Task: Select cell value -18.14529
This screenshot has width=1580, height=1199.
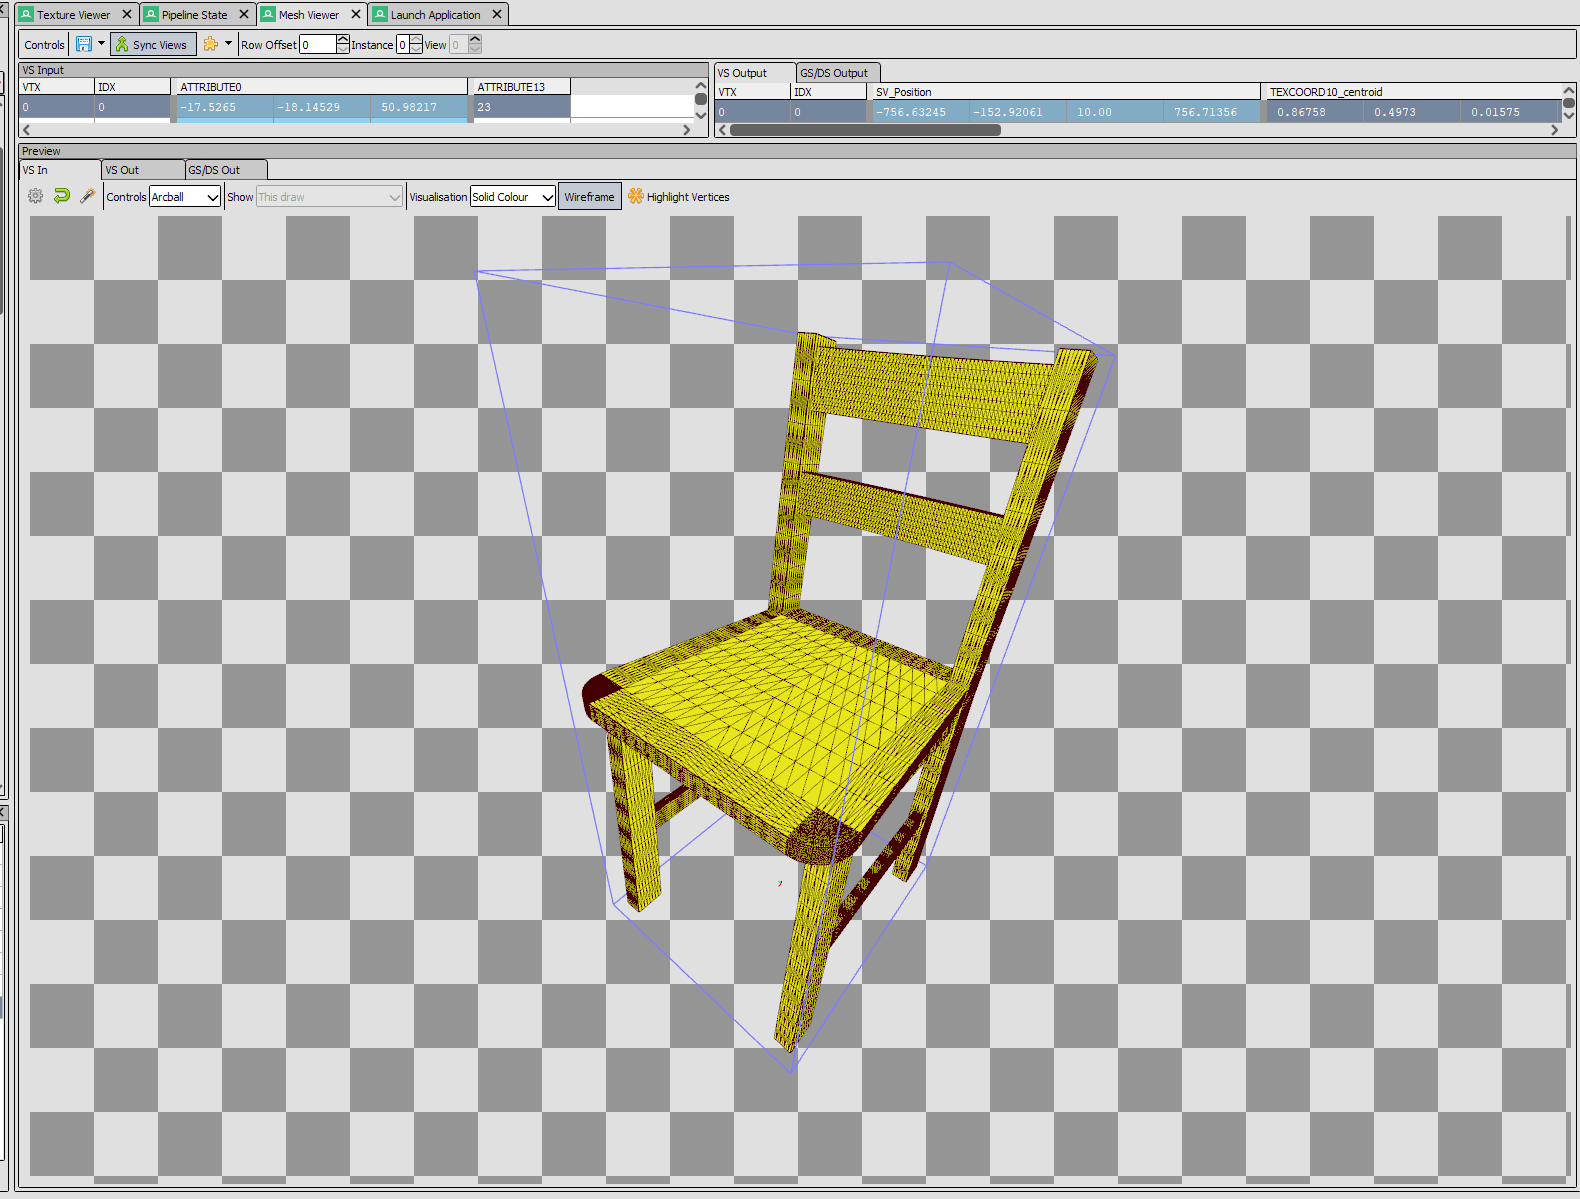Action: 322,107
